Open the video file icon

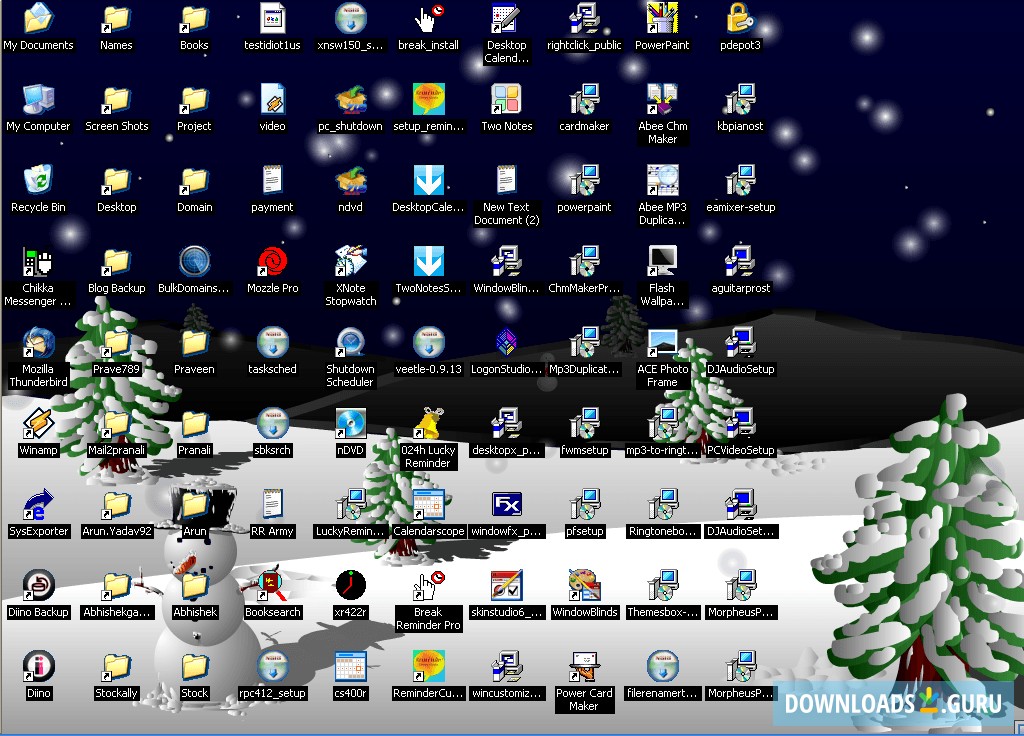click(272, 99)
